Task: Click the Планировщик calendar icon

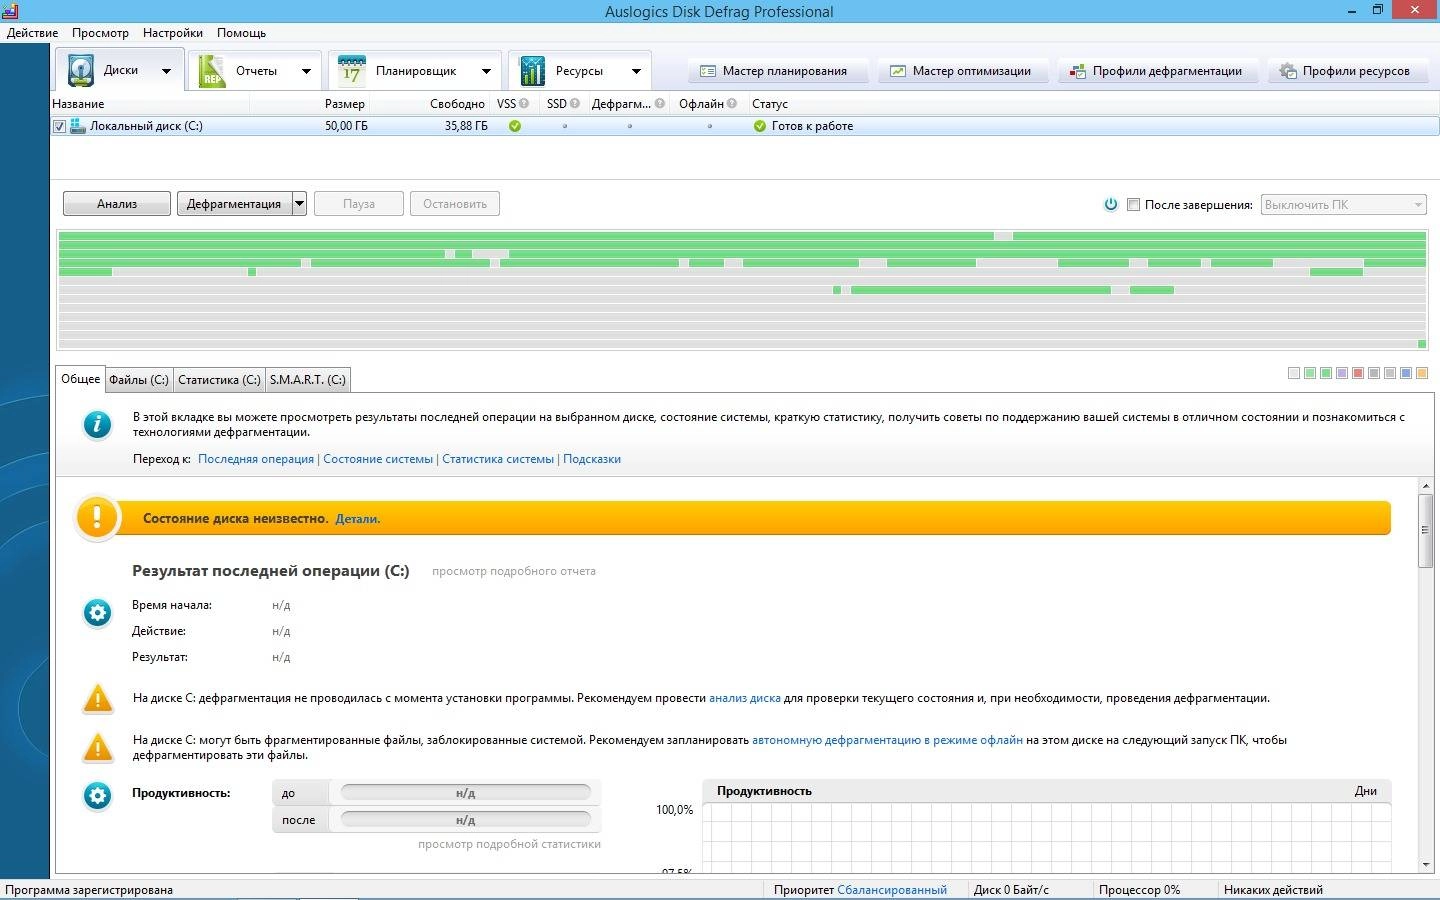Action: [x=351, y=71]
